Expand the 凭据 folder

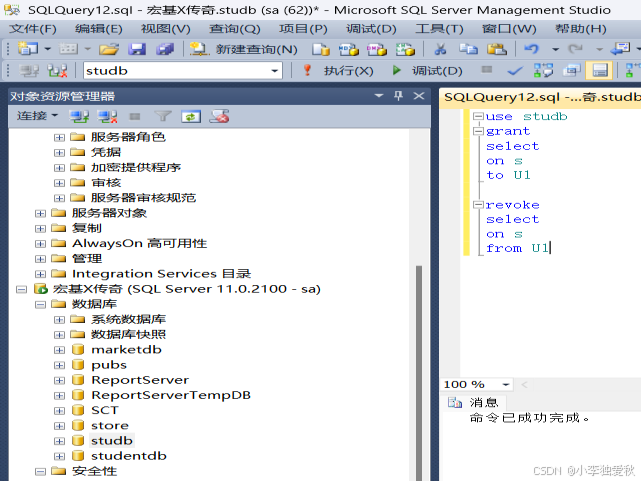pyautogui.click(x=59, y=152)
